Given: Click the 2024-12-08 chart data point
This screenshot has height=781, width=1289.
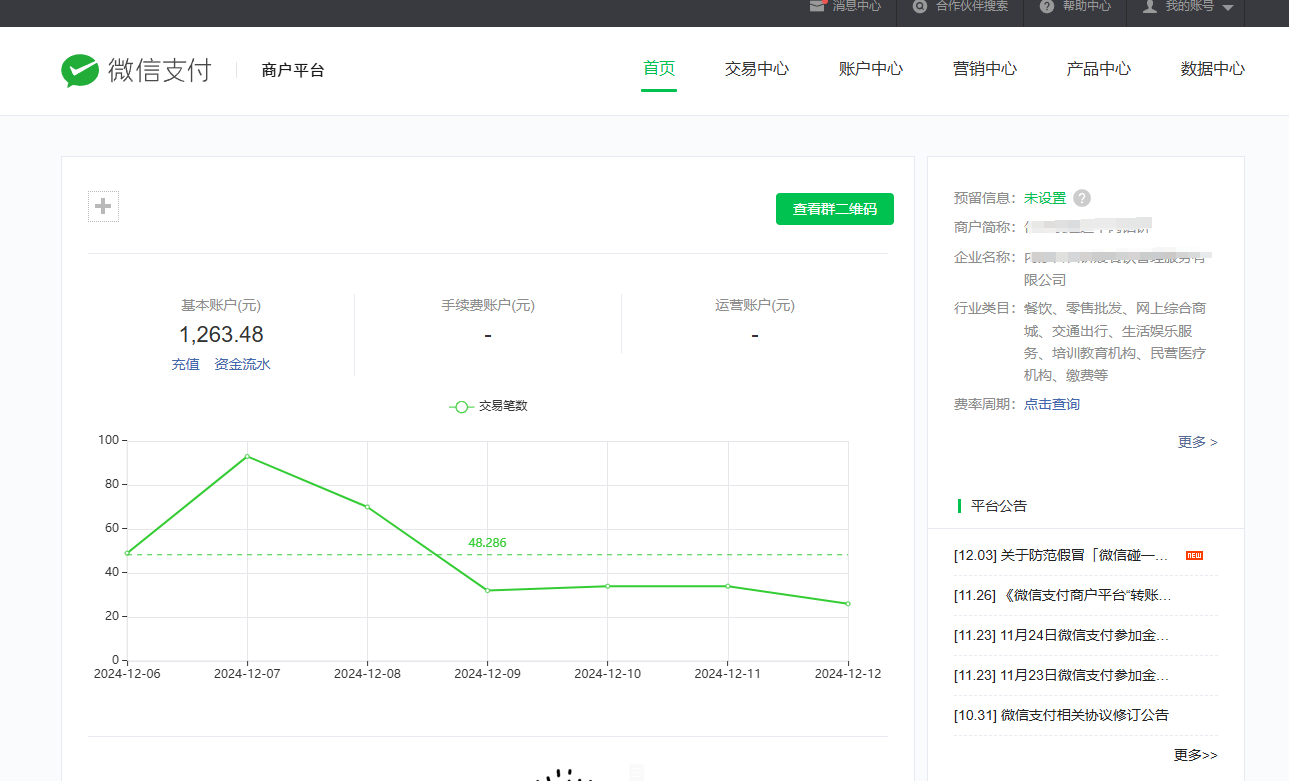Looking at the screenshot, I should click(x=367, y=507).
